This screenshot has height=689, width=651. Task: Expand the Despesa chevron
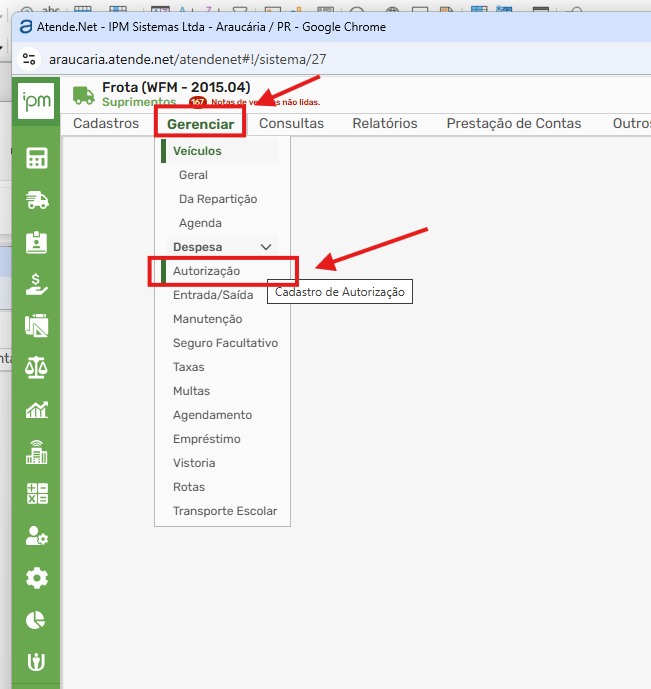click(x=266, y=247)
